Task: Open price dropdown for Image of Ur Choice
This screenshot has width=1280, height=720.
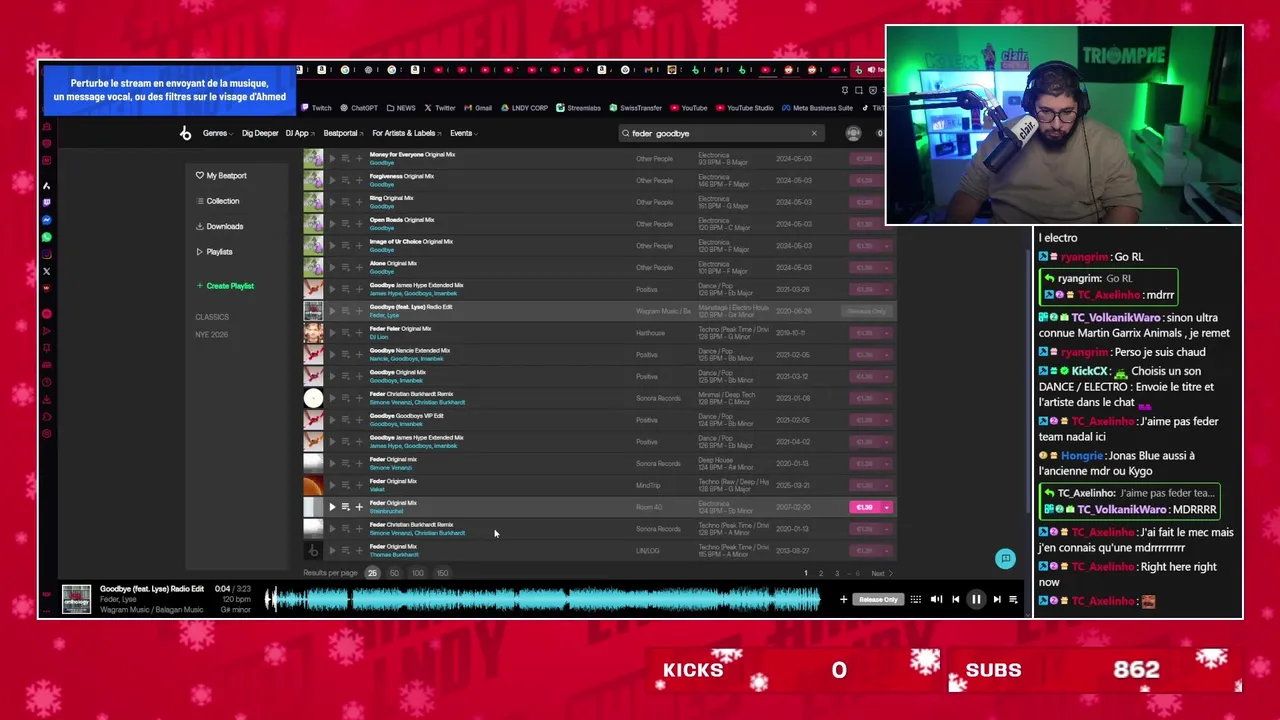Action: click(x=887, y=246)
